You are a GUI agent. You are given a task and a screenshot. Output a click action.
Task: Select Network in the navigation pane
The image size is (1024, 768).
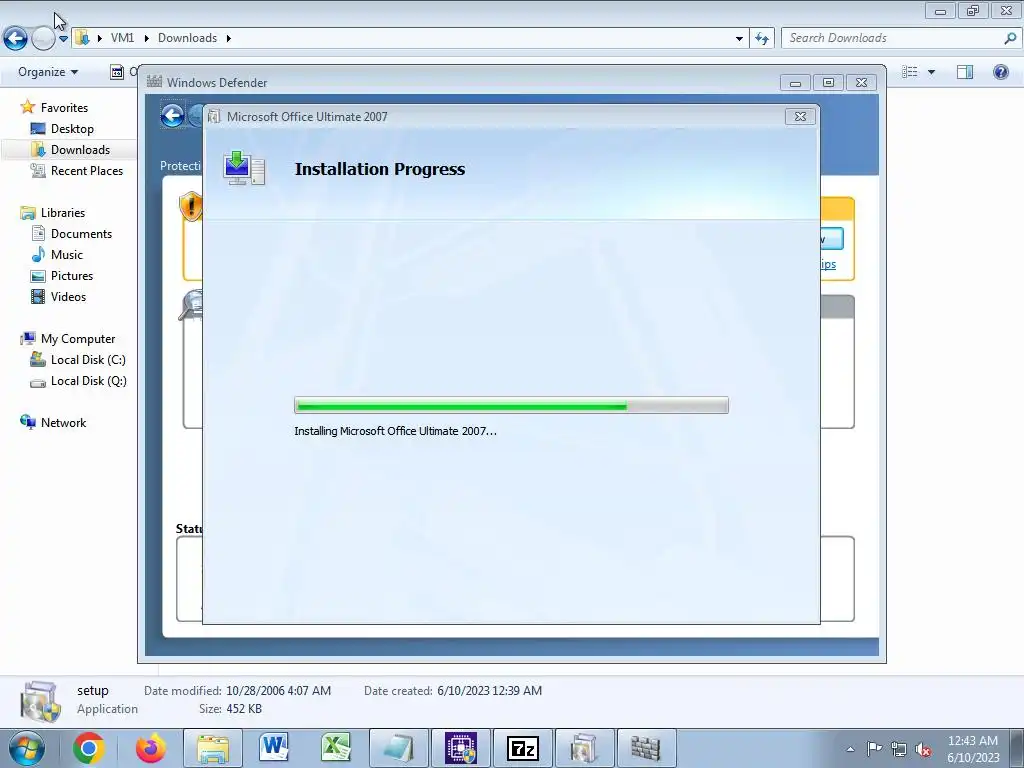click(63, 423)
